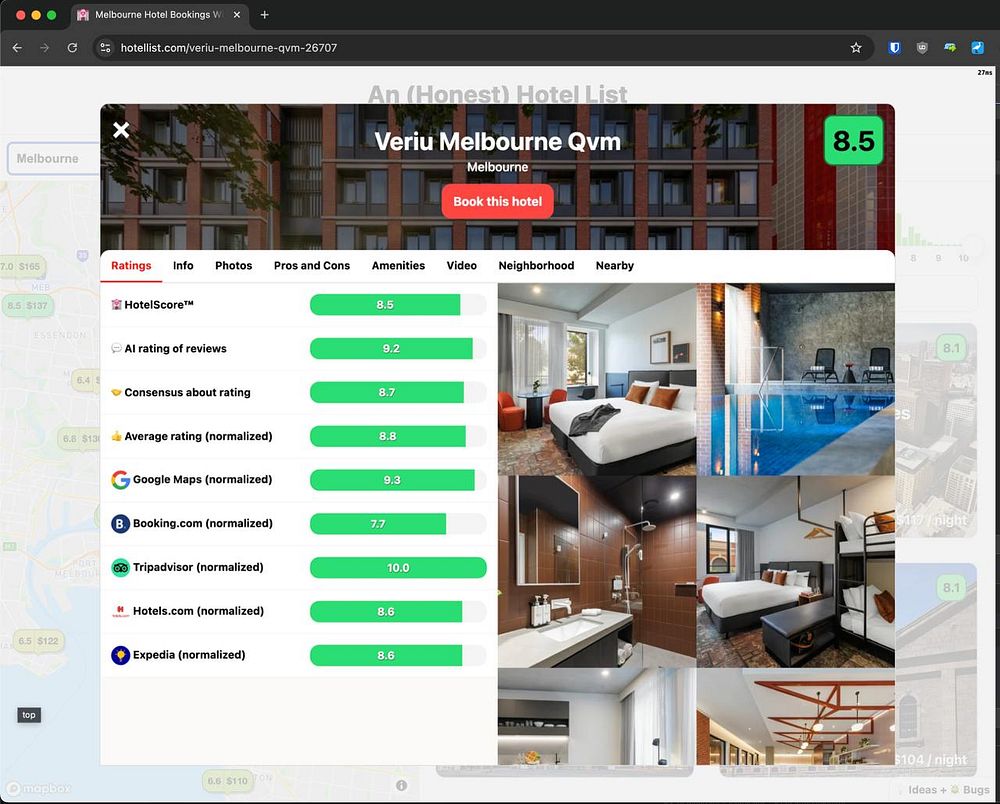The height and width of the screenshot is (804, 1000).
Task: Click the 6.6 $110 map marker
Action: 227,780
